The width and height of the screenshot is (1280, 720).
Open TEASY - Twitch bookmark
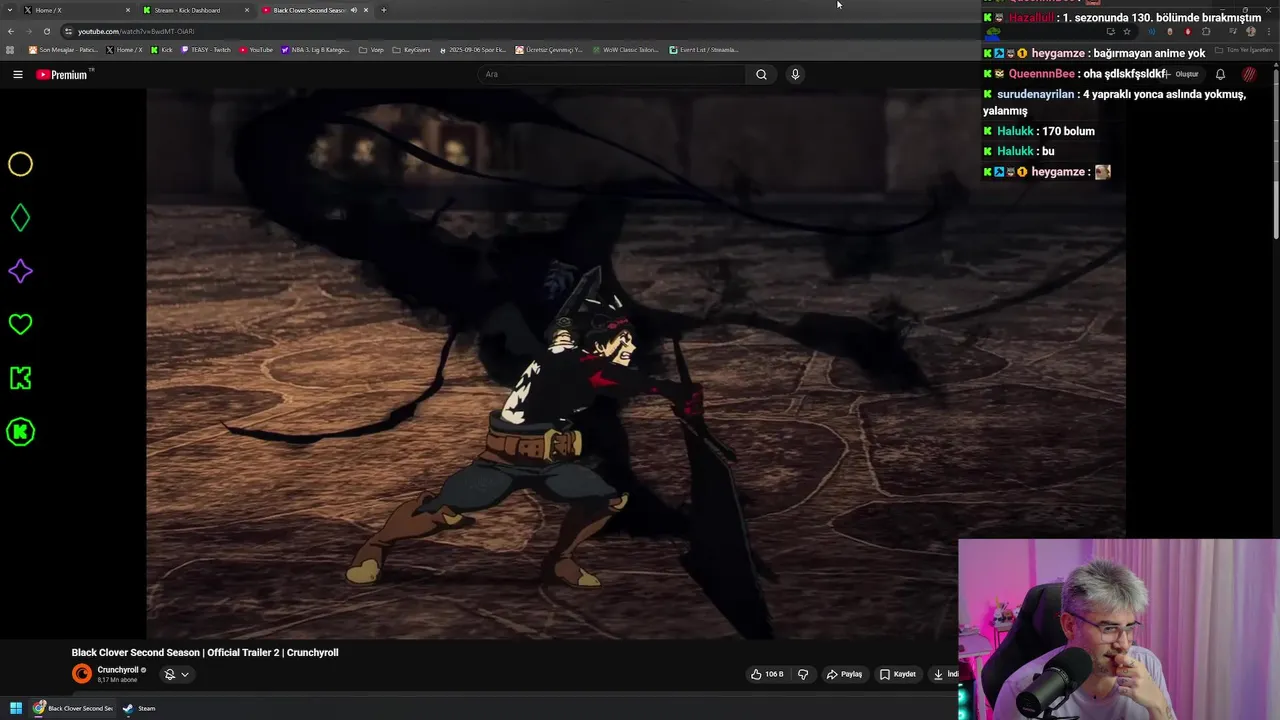205,50
